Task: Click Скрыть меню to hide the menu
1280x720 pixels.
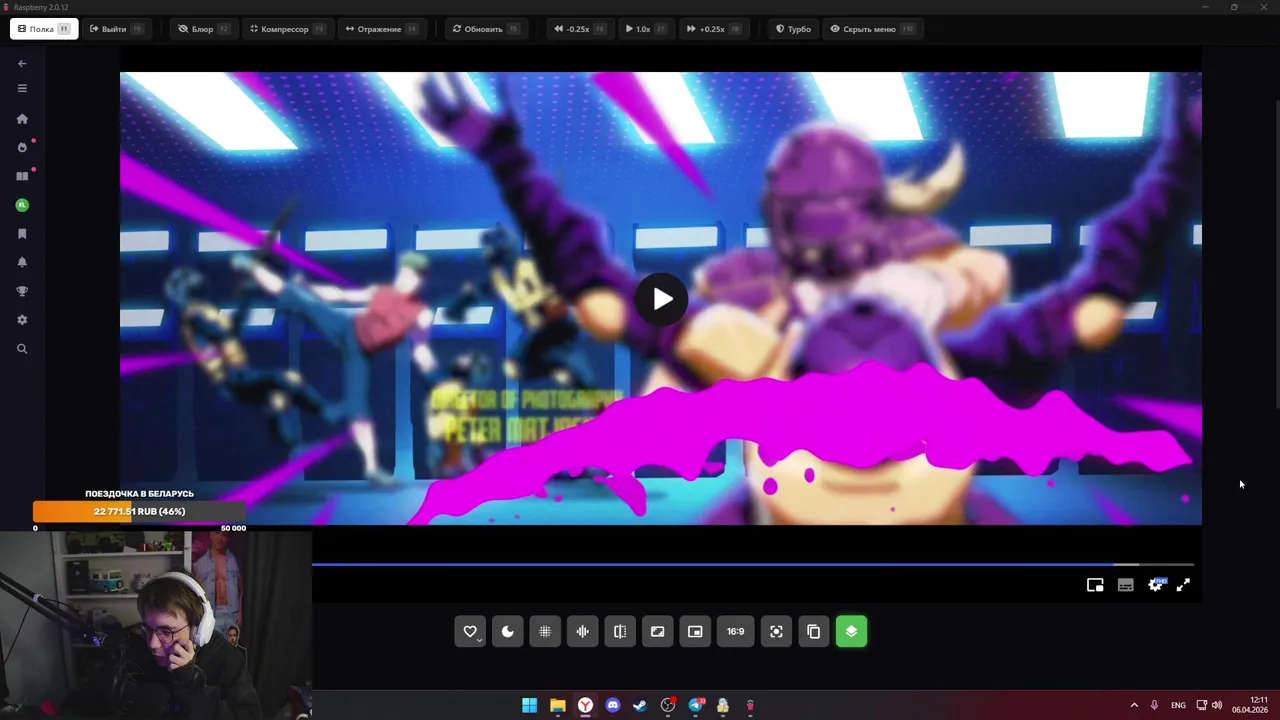Action: [x=872, y=29]
